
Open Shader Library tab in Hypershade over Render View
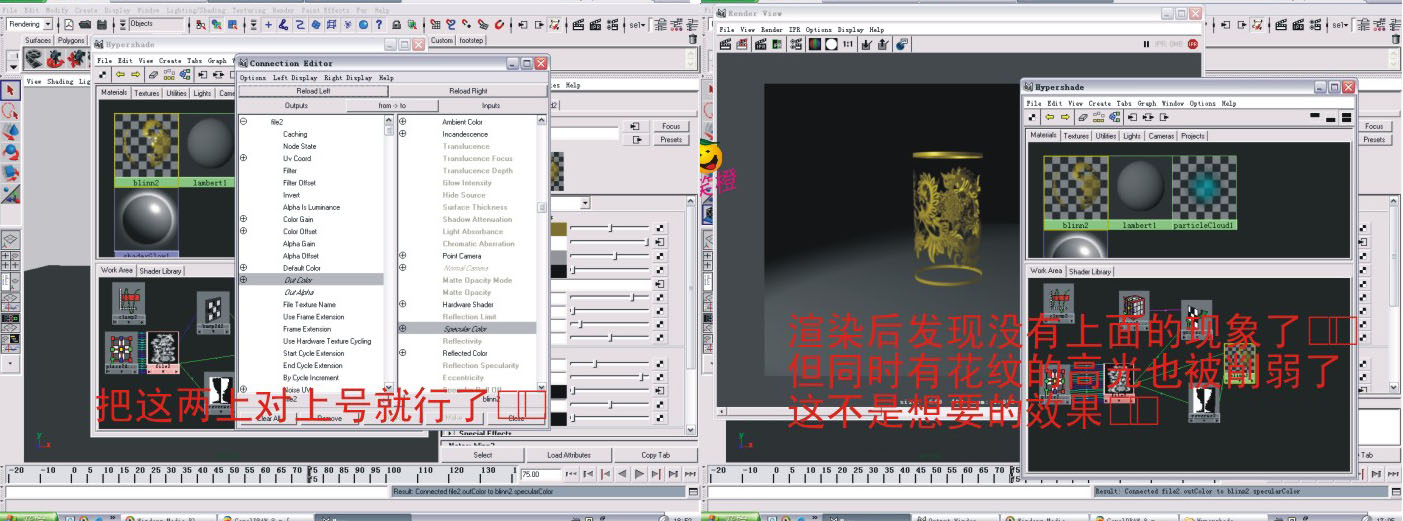pyautogui.click(x=1089, y=271)
